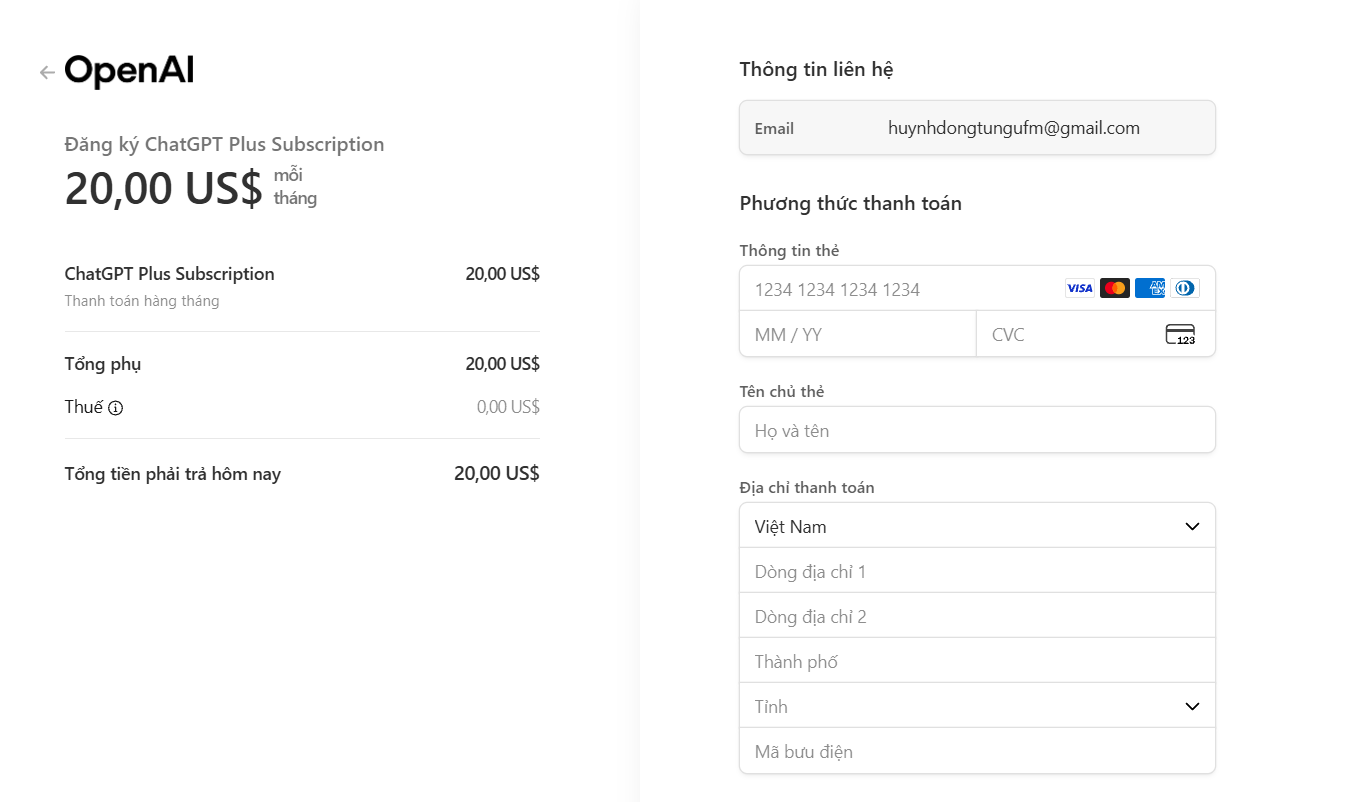Click the MM / YY expiry field

858,334
